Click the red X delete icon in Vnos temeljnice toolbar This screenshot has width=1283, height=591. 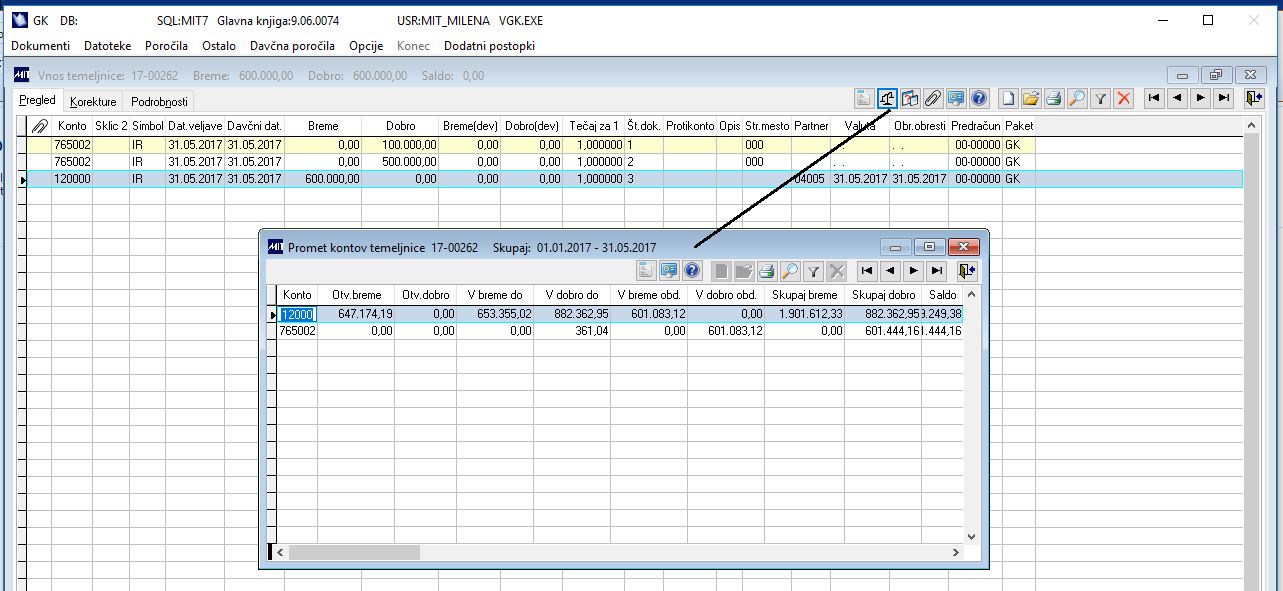[x=1124, y=98]
